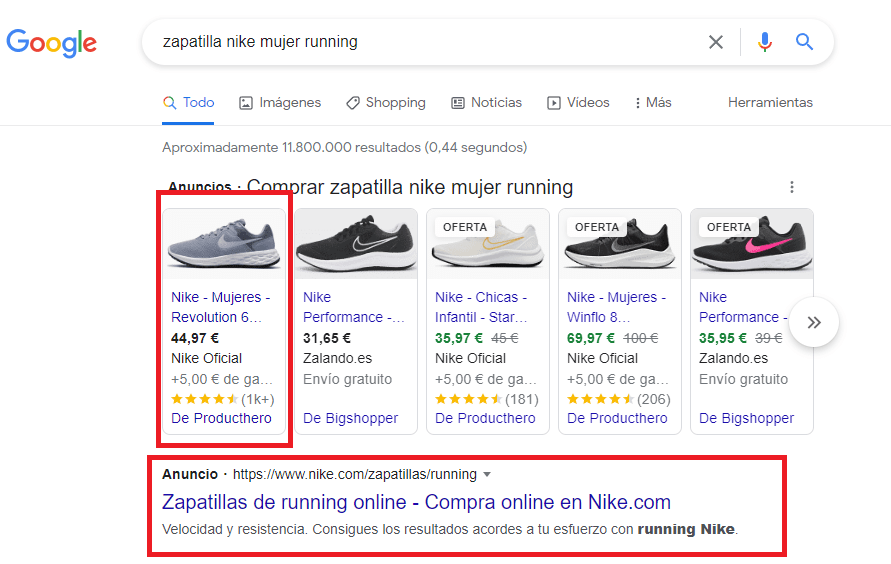
Task: Click Zalando.es seller on the 31,65 € card
Action: [338, 358]
